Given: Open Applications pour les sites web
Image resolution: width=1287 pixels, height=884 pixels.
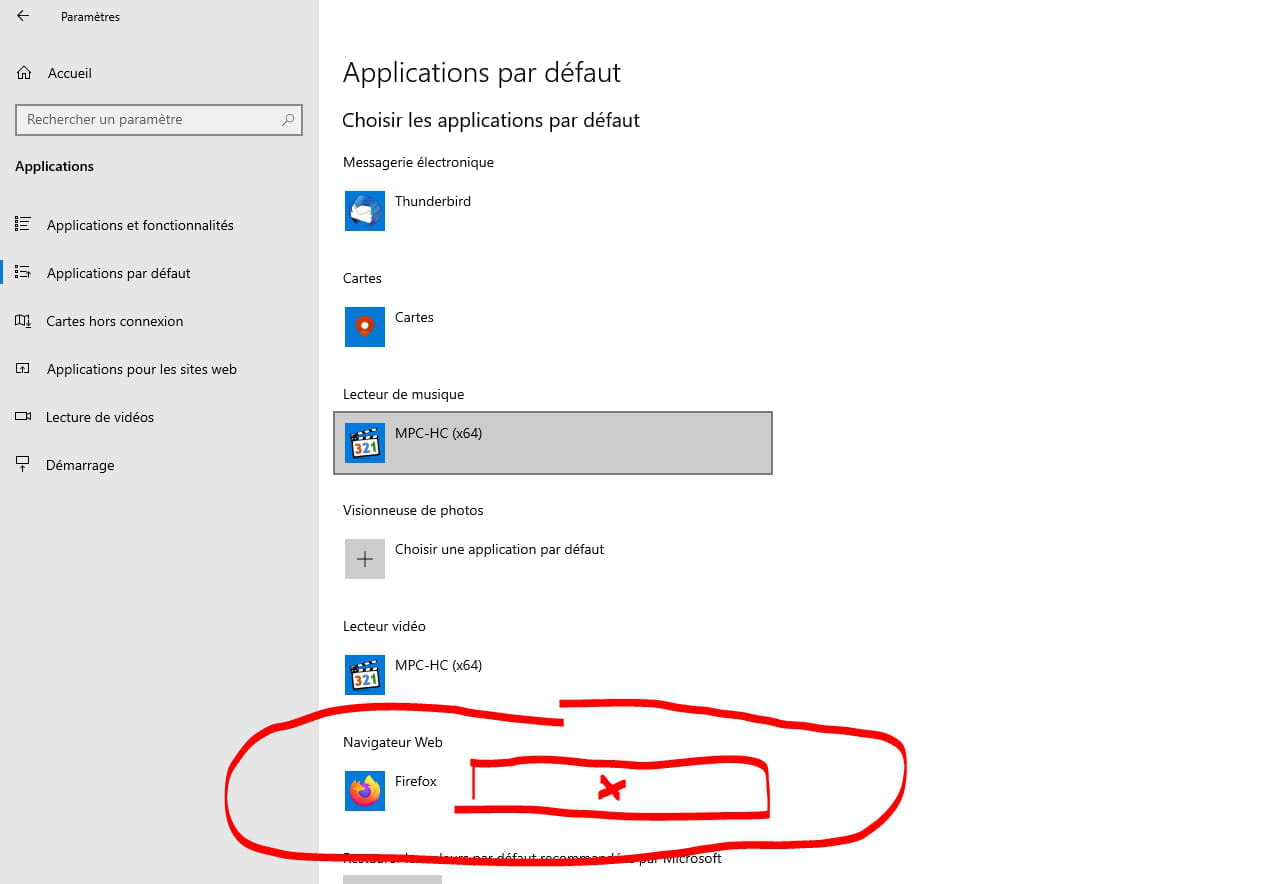Looking at the screenshot, I should pyautogui.click(x=141, y=369).
